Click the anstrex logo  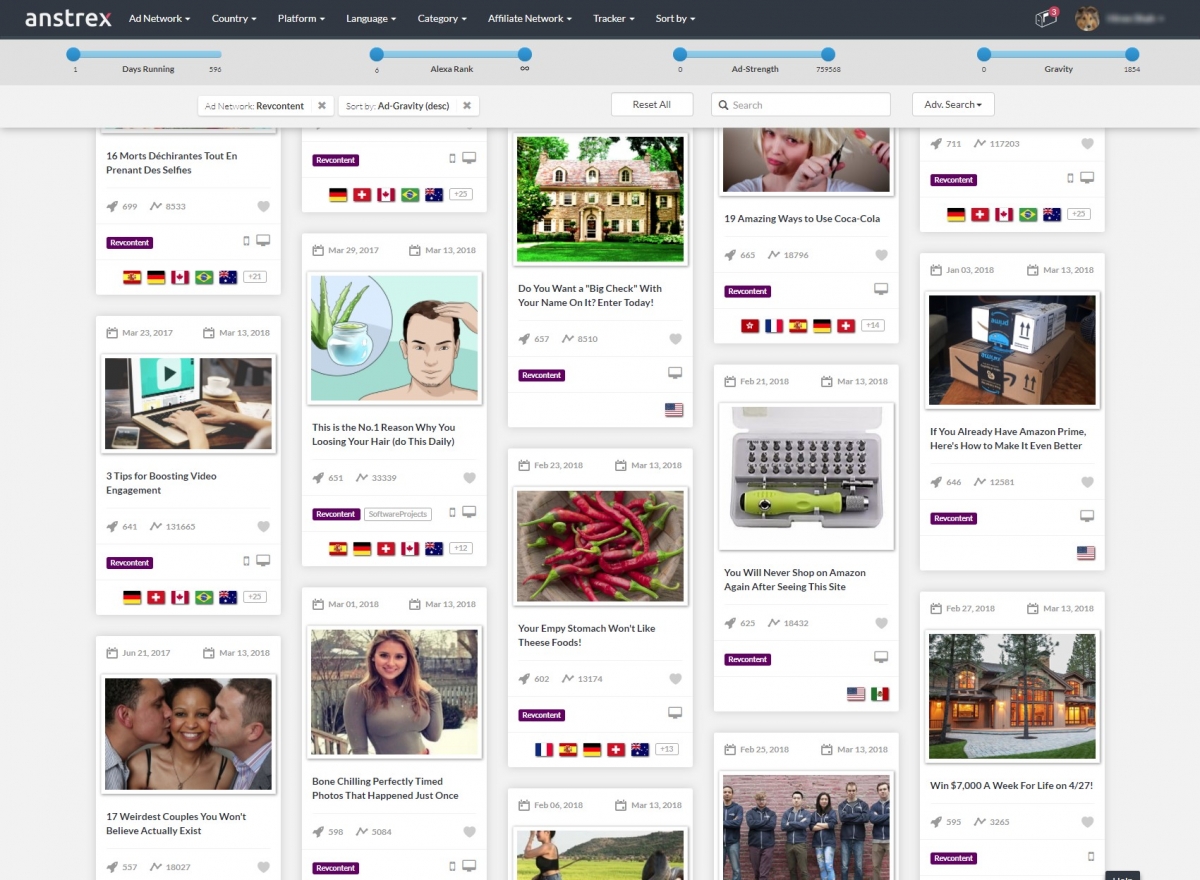click(x=66, y=18)
